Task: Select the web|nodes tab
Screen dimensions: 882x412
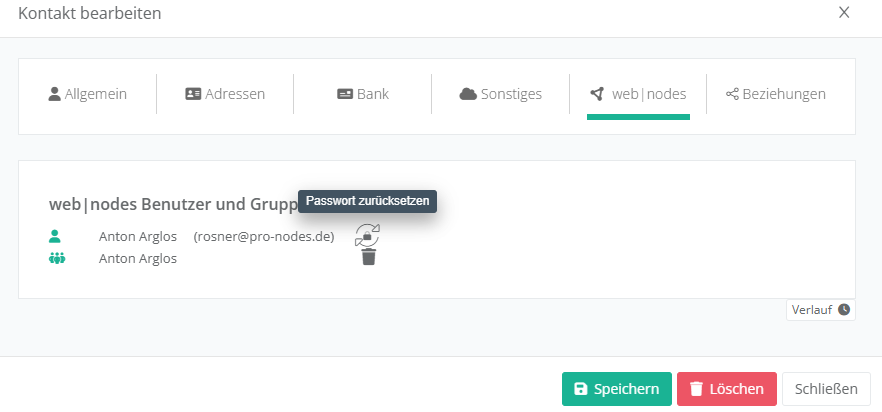Action: point(638,94)
